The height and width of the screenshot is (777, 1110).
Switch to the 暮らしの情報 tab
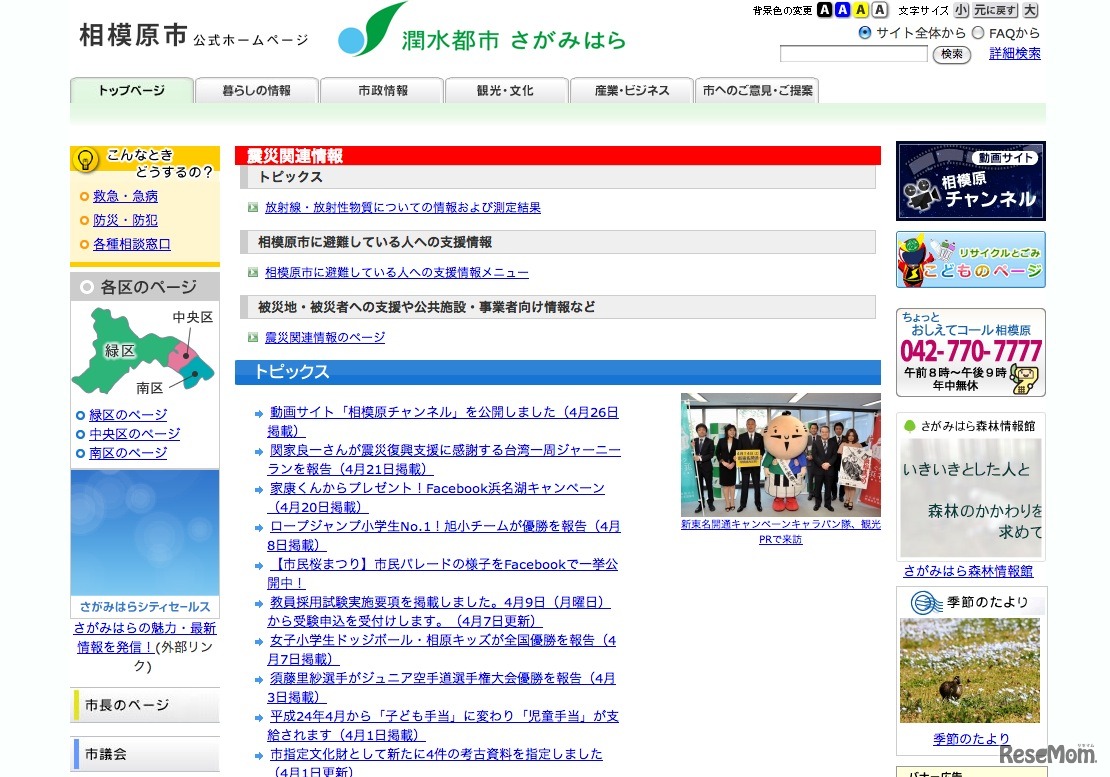point(257,89)
